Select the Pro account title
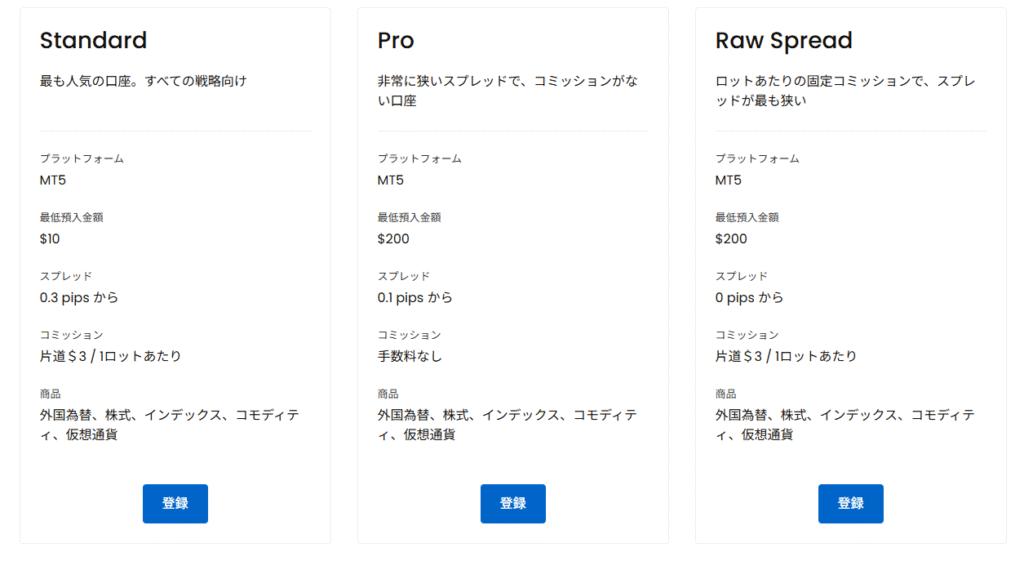 [x=395, y=41]
